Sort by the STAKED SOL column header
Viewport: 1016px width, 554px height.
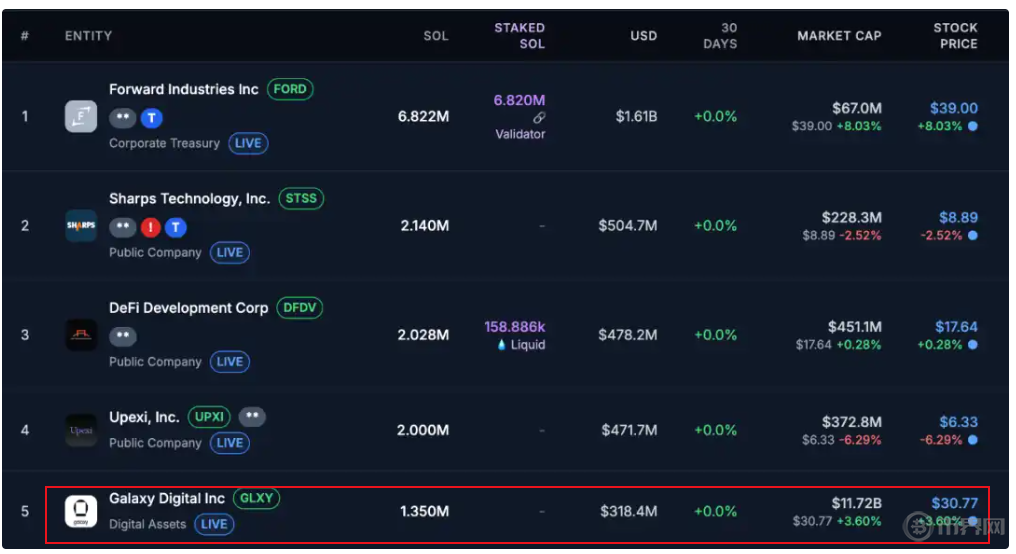tap(519, 36)
